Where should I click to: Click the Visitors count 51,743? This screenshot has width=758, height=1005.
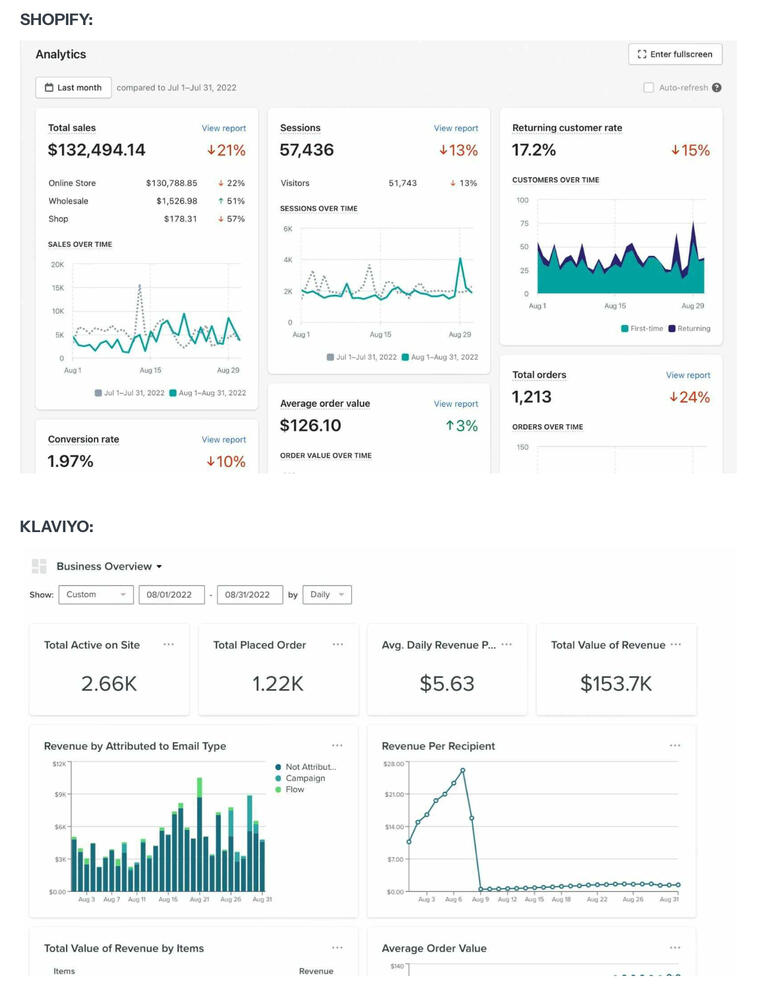[x=402, y=183]
